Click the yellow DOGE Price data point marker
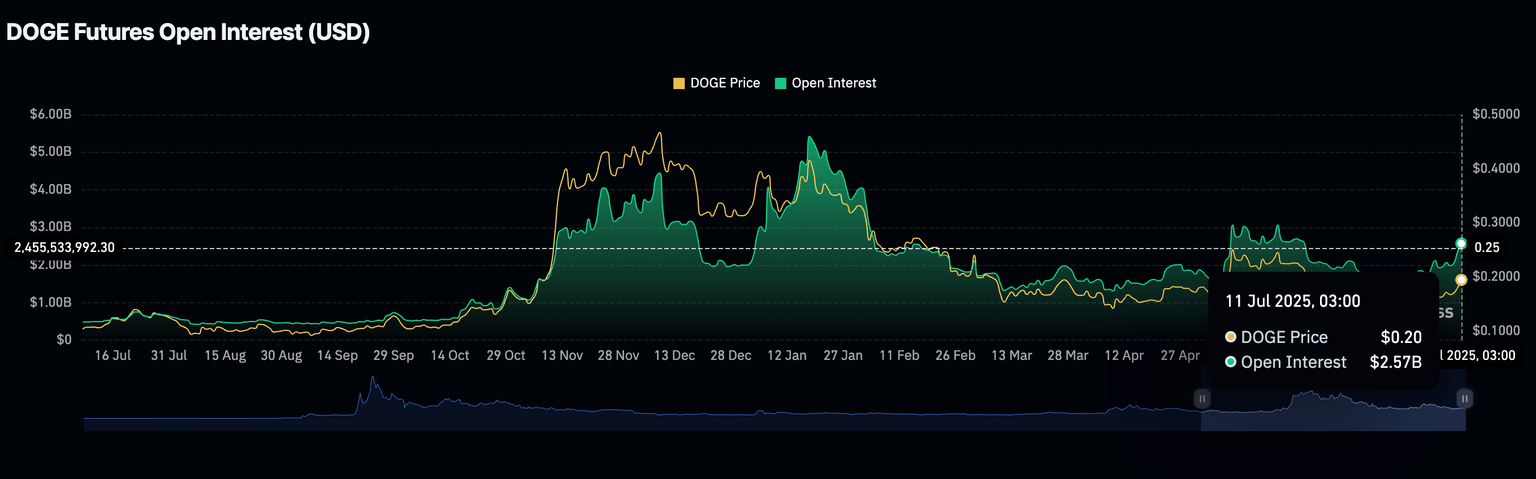Viewport: 1536px width, 479px height. [x=1461, y=280]
